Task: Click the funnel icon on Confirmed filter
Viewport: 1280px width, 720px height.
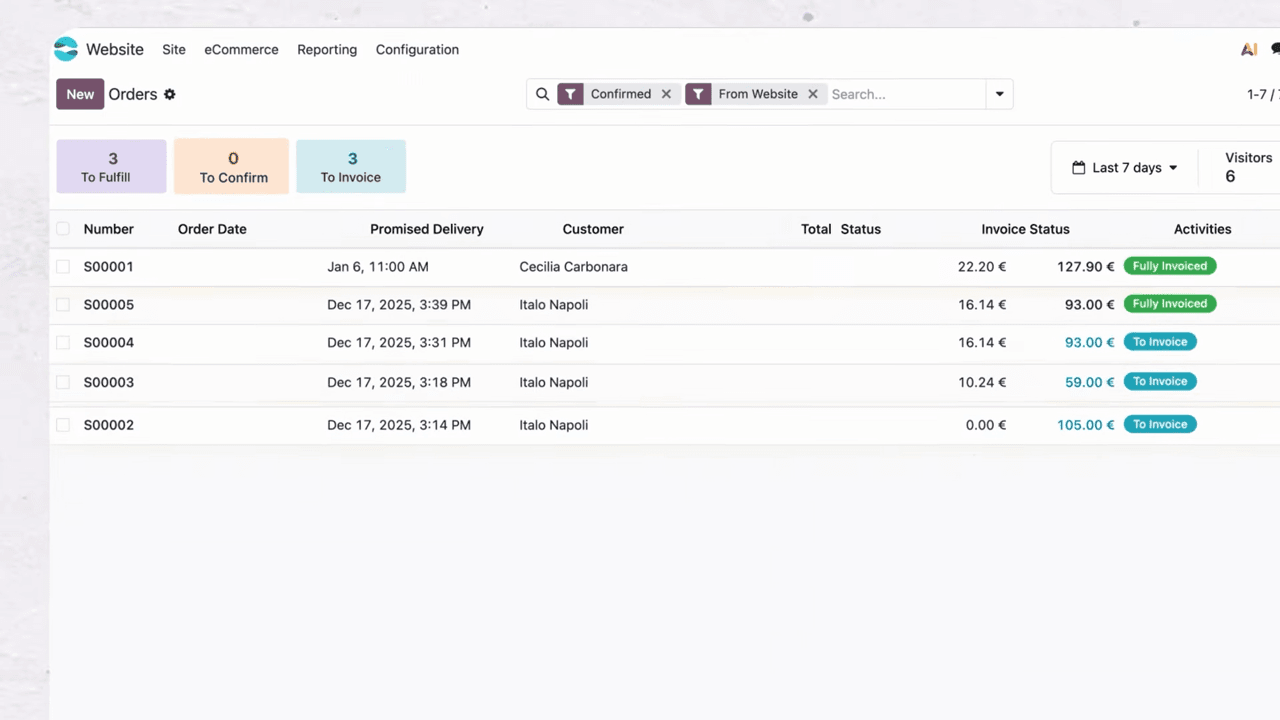Action: pyautogui.click(x=570, y=94)
